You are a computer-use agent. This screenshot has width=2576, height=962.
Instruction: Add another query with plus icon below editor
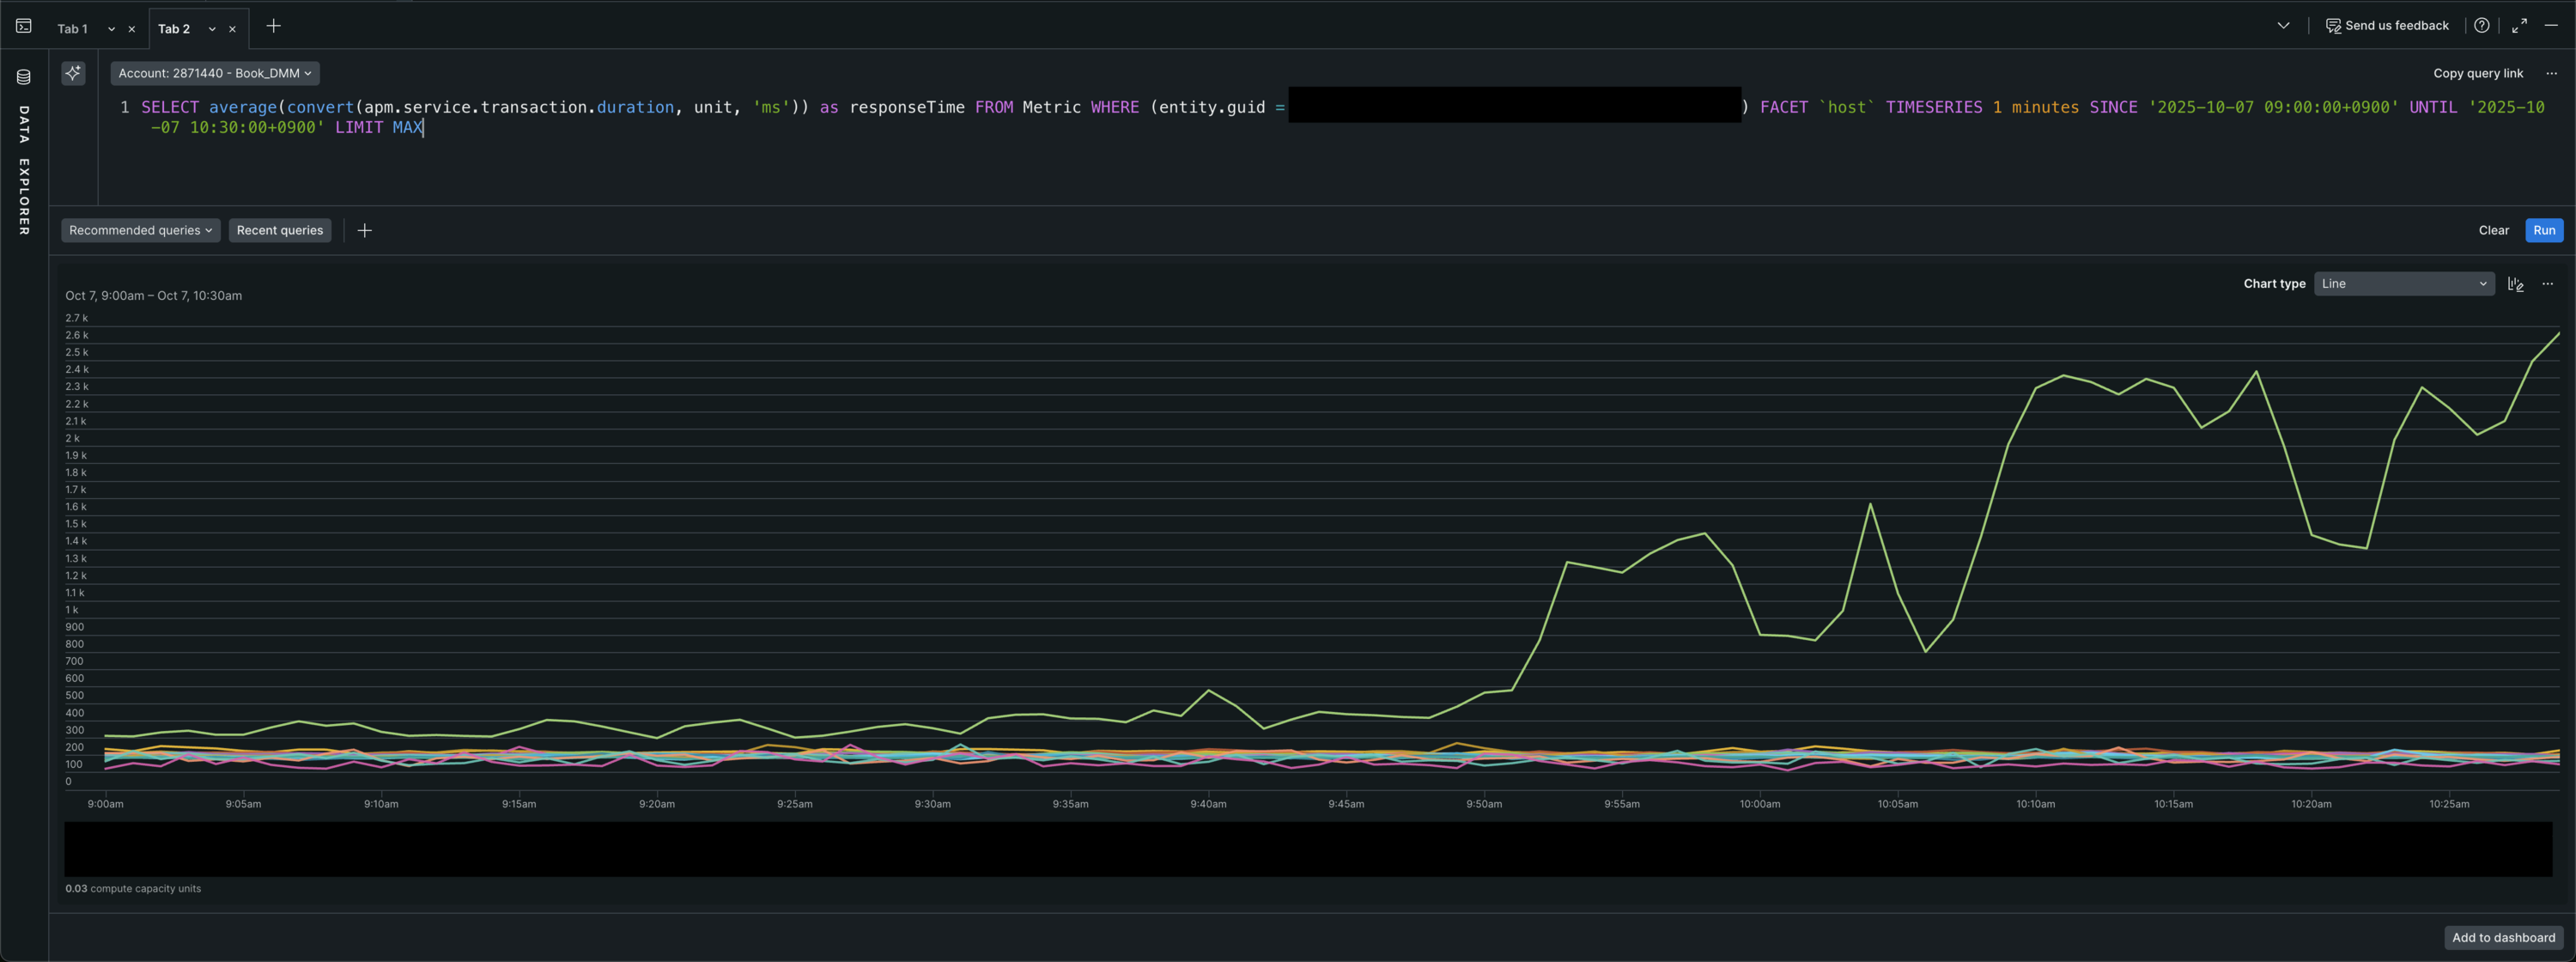[x=365, y=230]
